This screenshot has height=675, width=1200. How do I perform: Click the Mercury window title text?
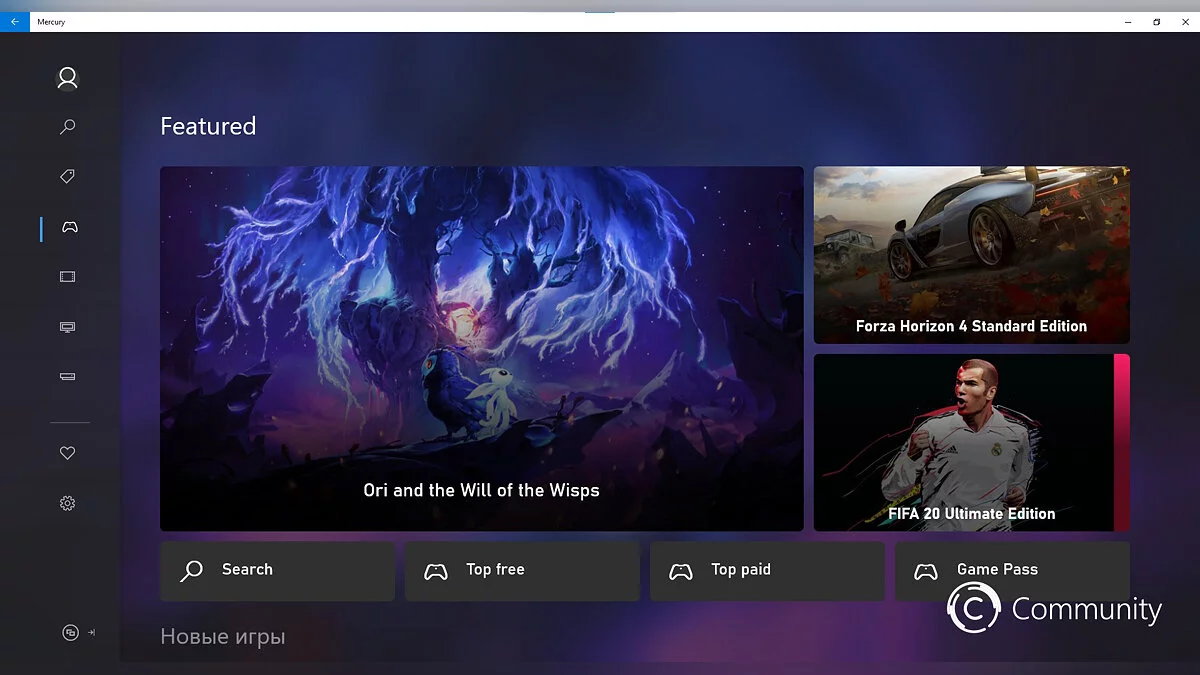pos(51,22)
